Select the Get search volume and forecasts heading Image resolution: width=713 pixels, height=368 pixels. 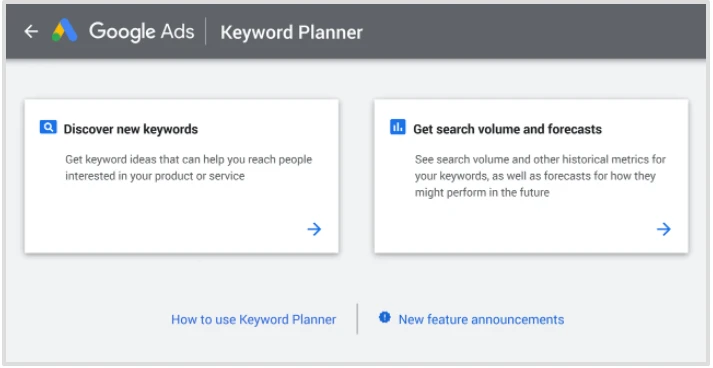[x=507, y=129]
